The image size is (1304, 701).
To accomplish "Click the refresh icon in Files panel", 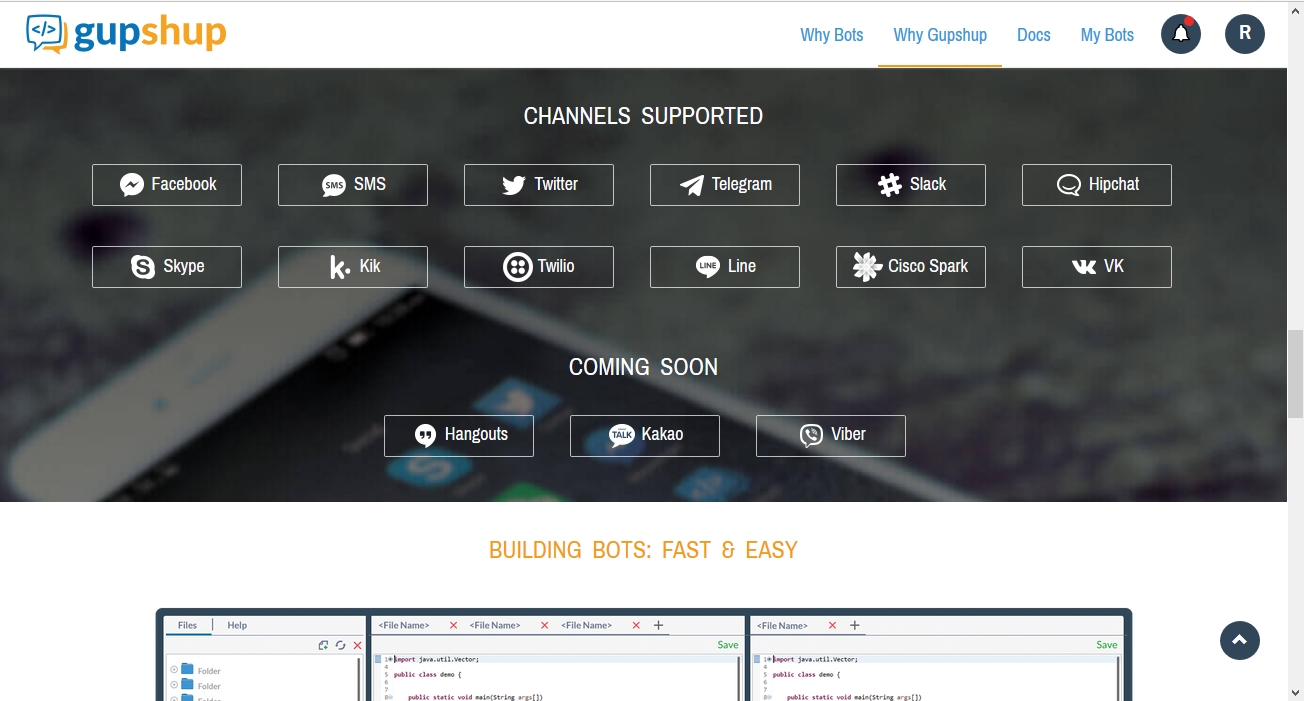I will (x=340, y=646).
